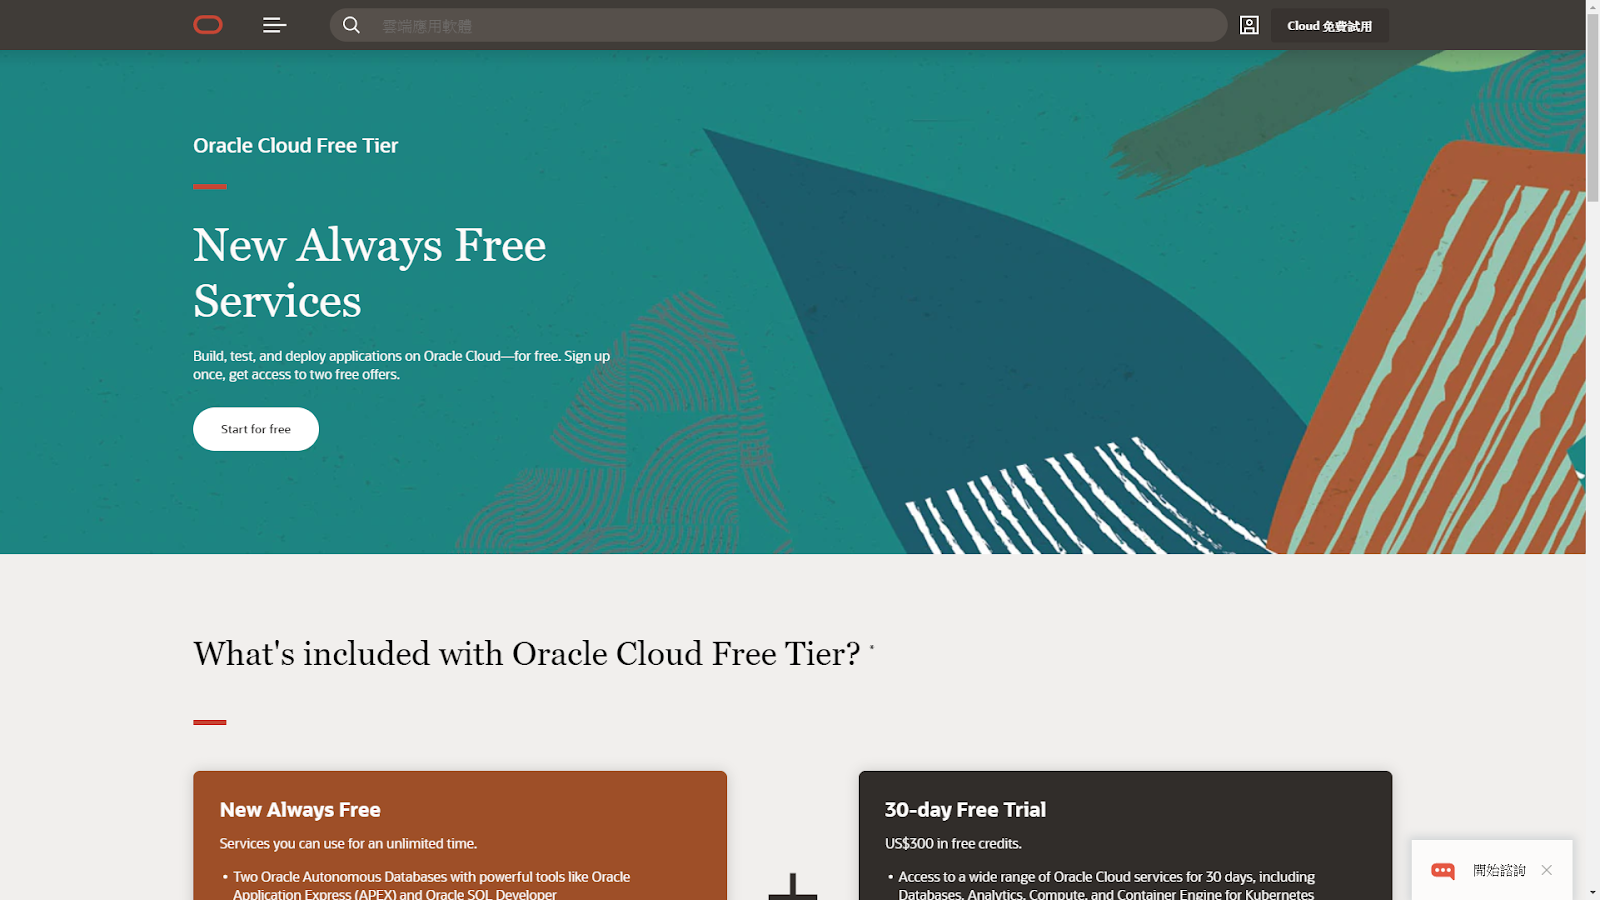Screen dimensions: 1600x900
Task: Click the scrollbar up arrow
Action: pos(1592,8)
